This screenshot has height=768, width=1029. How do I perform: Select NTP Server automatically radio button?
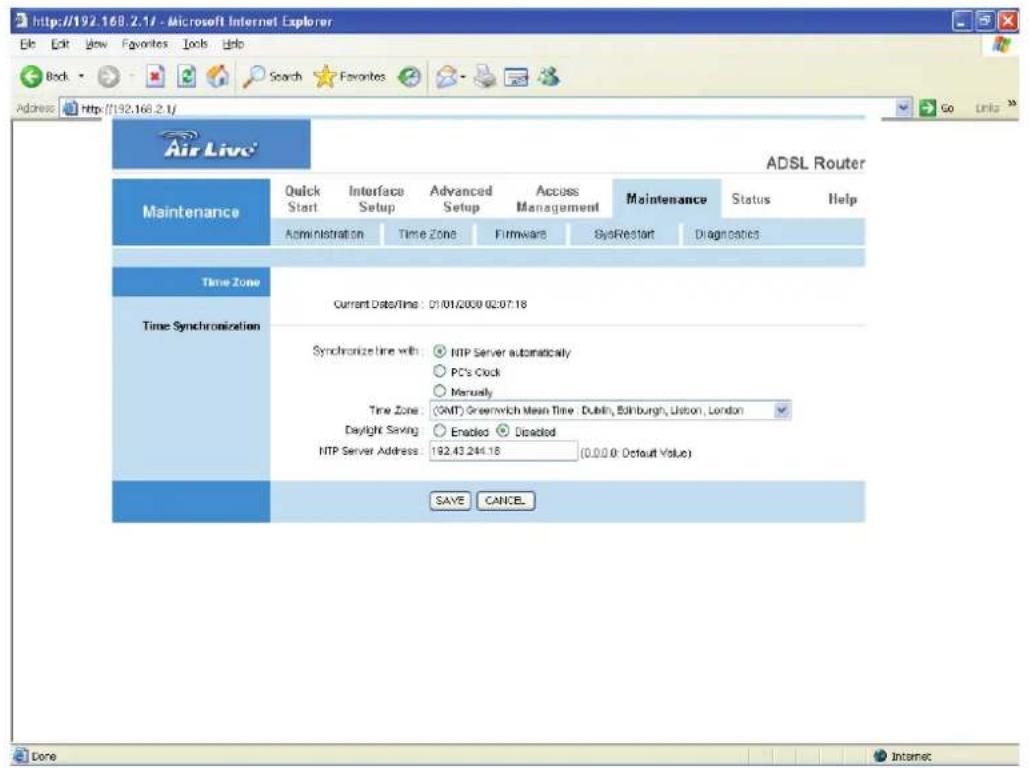(440, 351)
